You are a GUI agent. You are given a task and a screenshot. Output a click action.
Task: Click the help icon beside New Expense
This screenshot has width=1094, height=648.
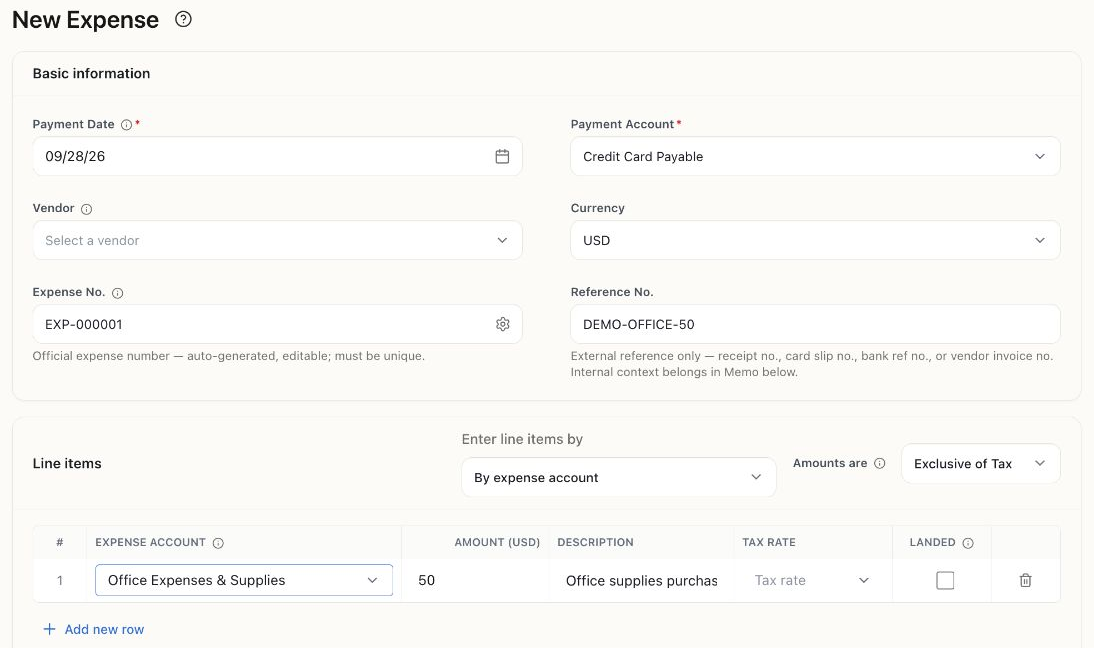tap(183, 20)
